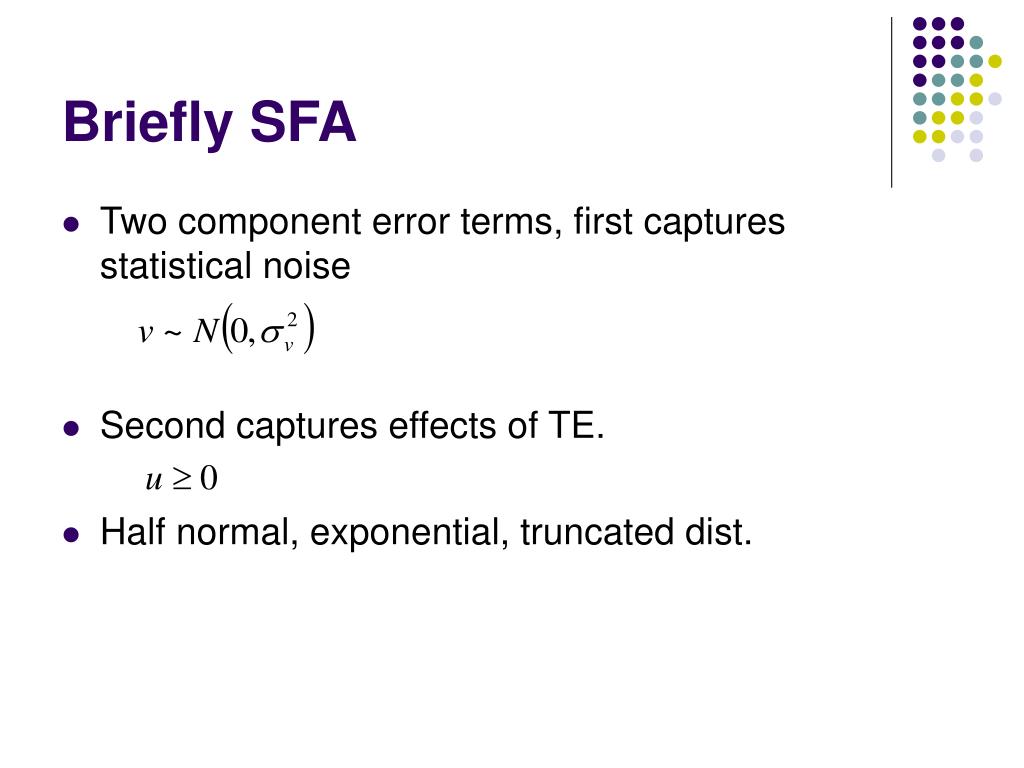Image resolution: width=1024 pixels, height=768 pixels.
Task: Click the letter N in the variance formula
Action: click(205, 331)
